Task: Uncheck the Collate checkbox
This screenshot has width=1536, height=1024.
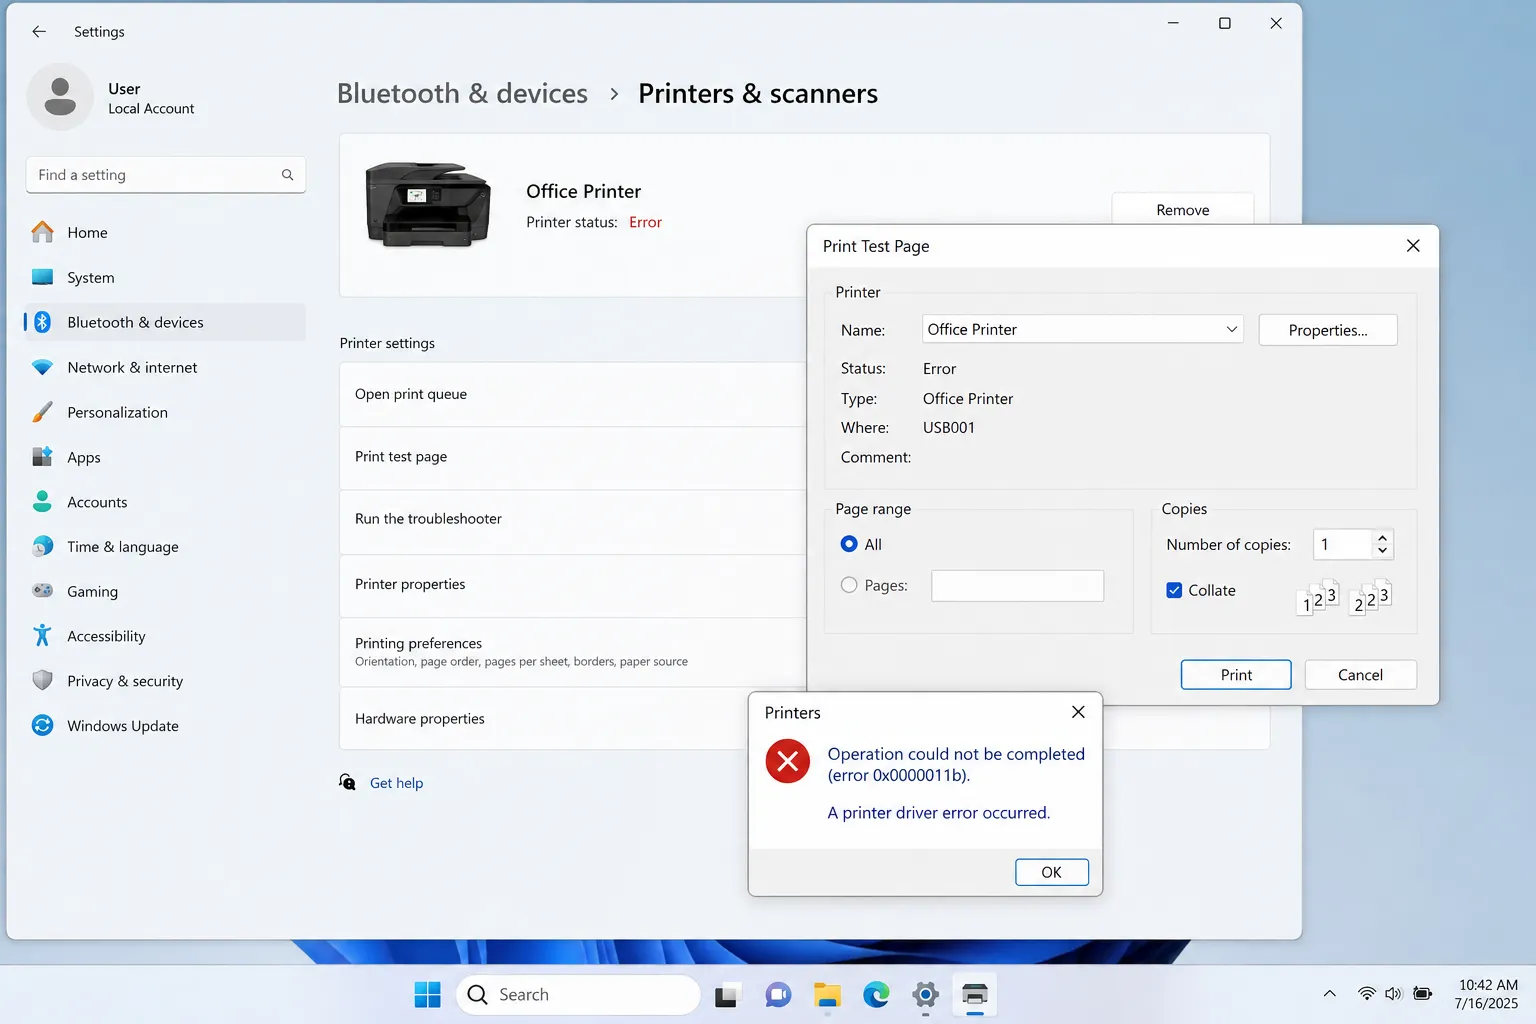Action: (x=1174, y=590)
